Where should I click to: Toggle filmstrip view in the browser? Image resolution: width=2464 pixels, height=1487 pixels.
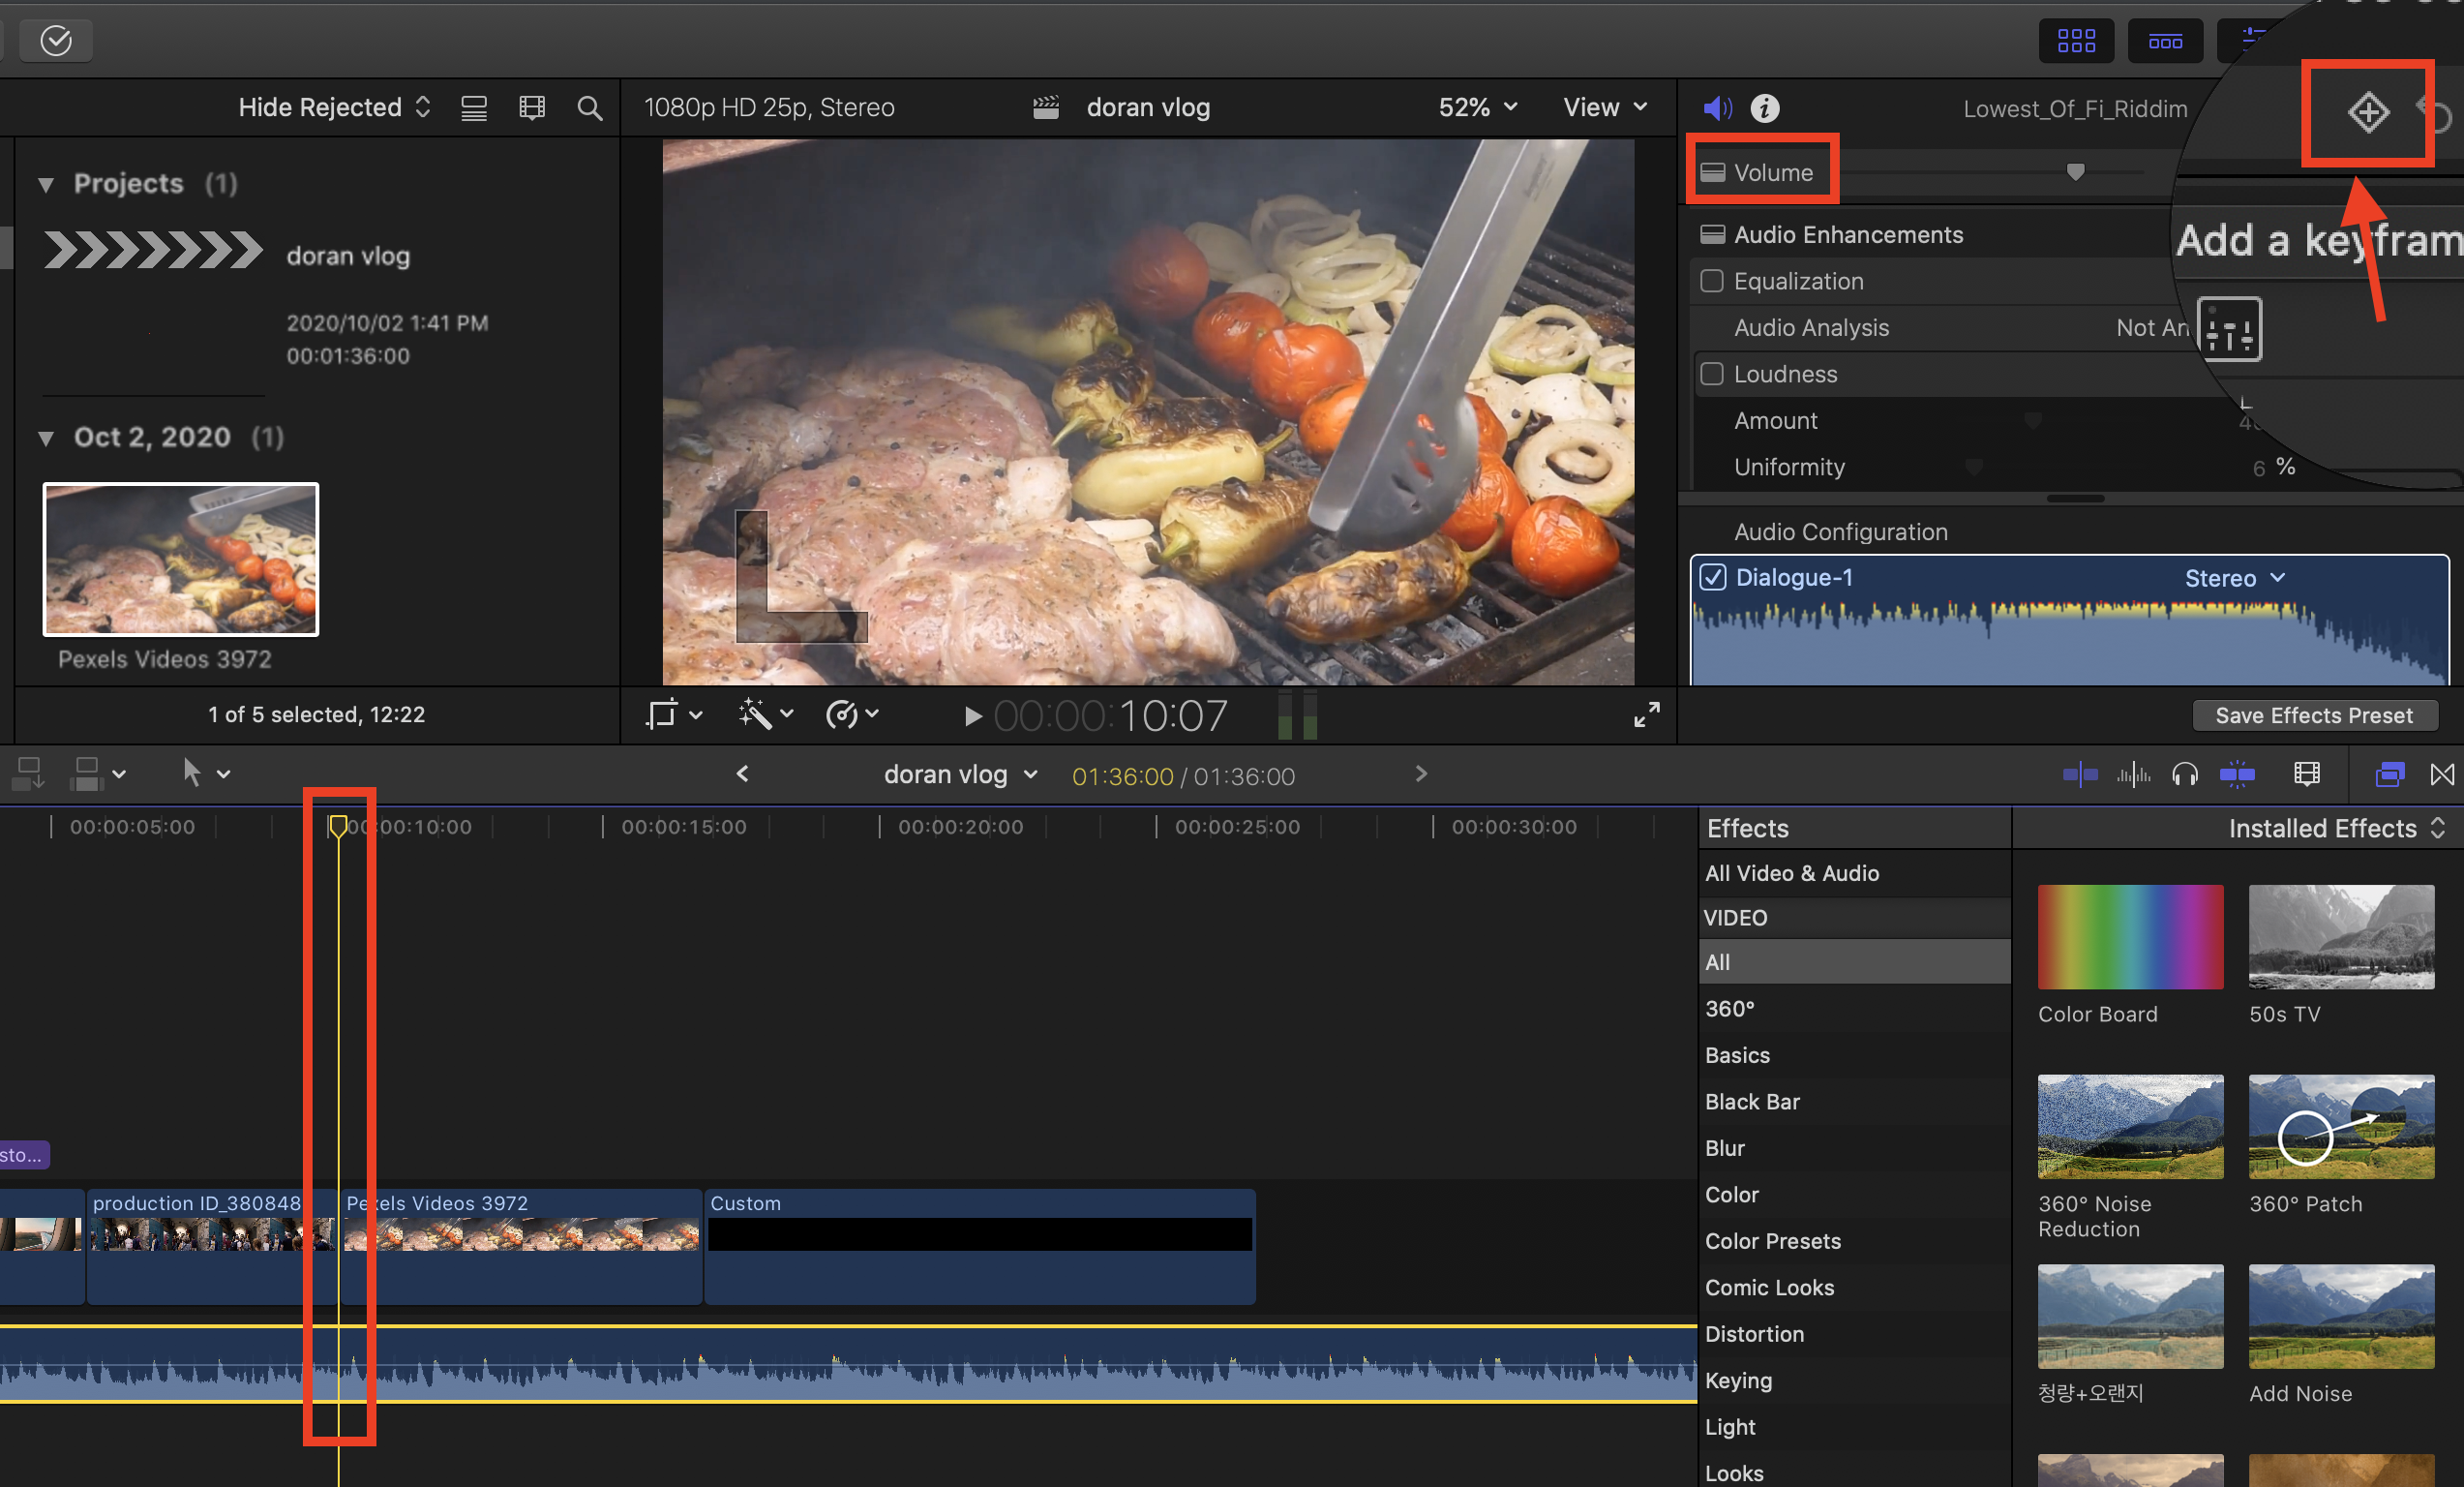[x=532, y=108]
